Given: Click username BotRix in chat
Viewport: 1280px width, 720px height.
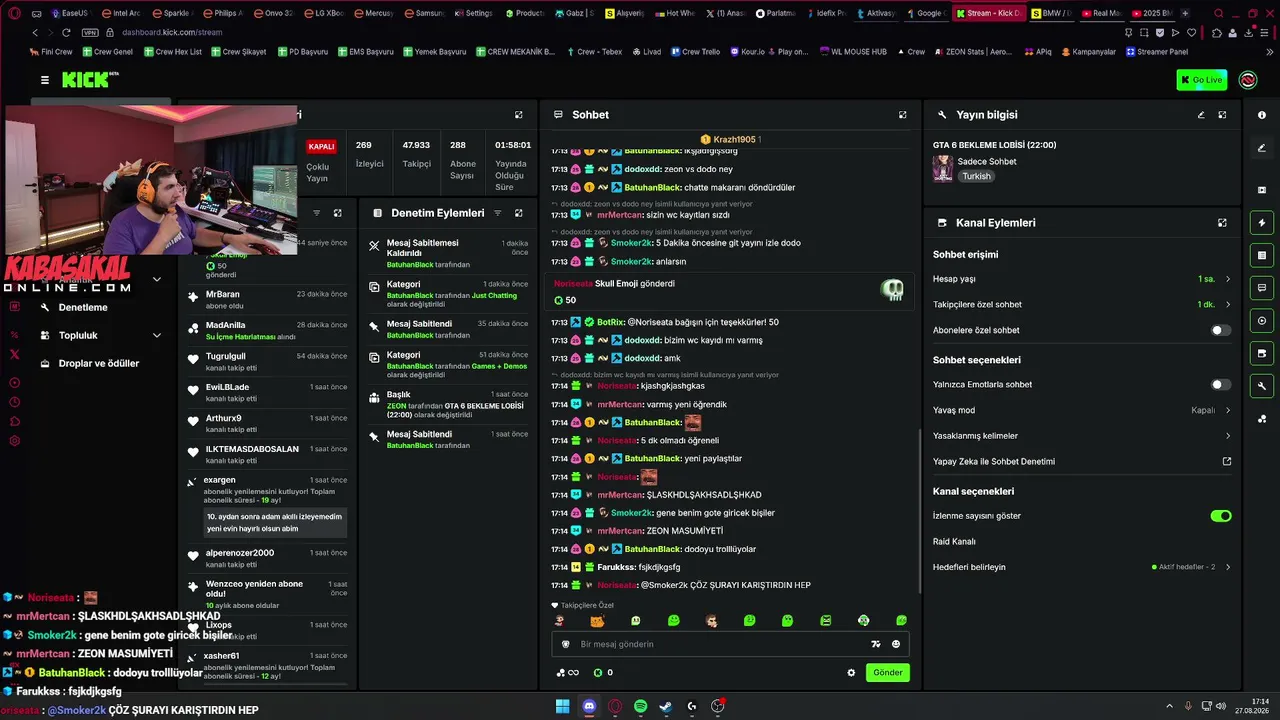Looking at the screenshot, I should 610,322.
